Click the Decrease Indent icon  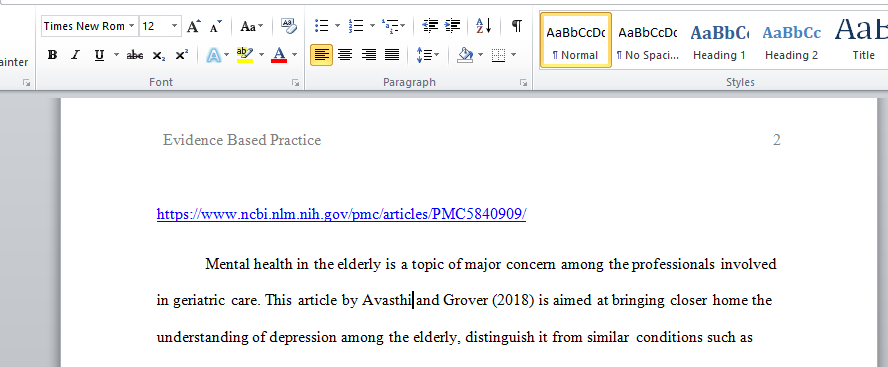430,26
